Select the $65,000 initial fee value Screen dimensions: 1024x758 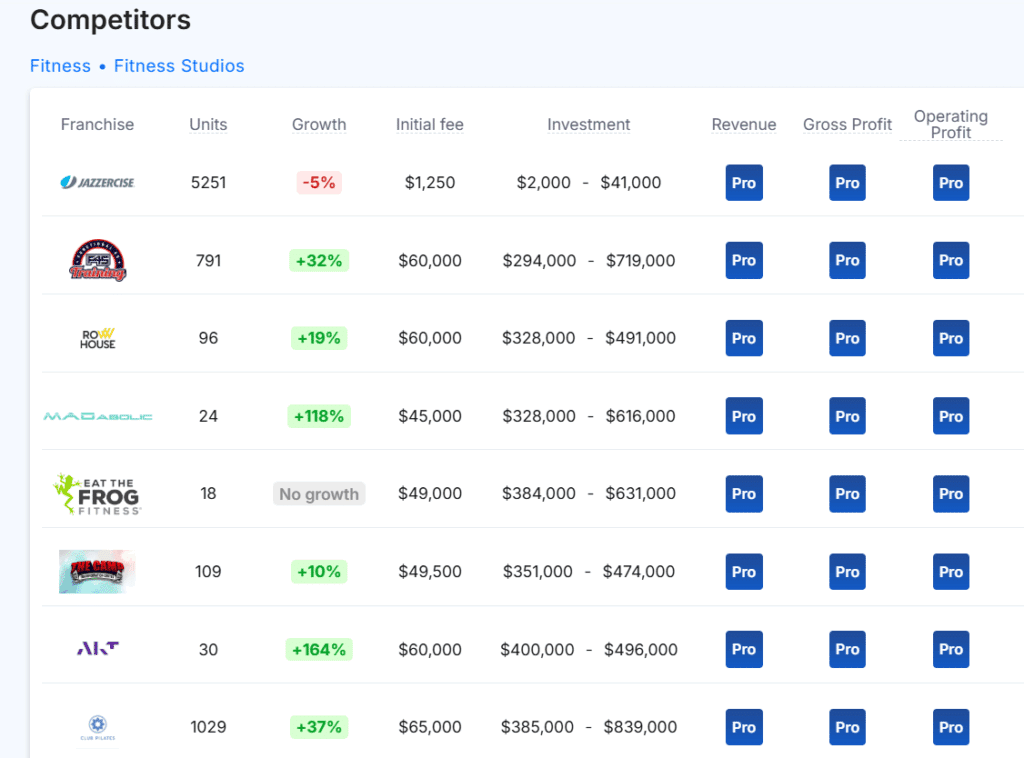pos(430,727)
